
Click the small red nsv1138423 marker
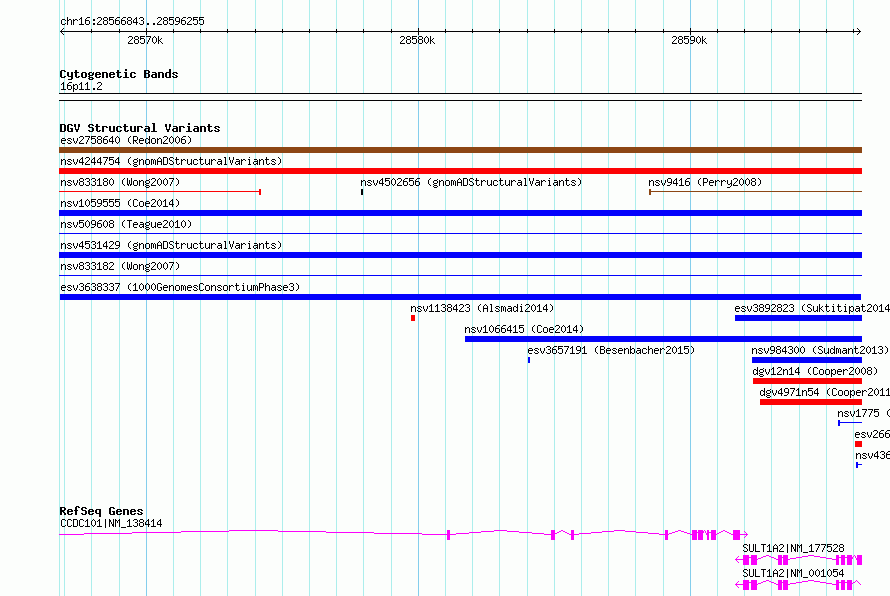click(413, 318)
